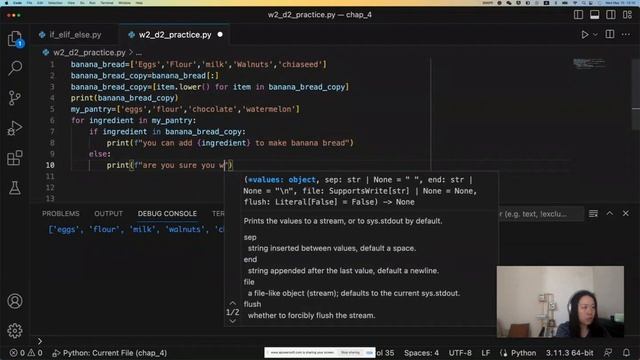
Task: Open Customize Layout icon
Action: click(627, 15)
